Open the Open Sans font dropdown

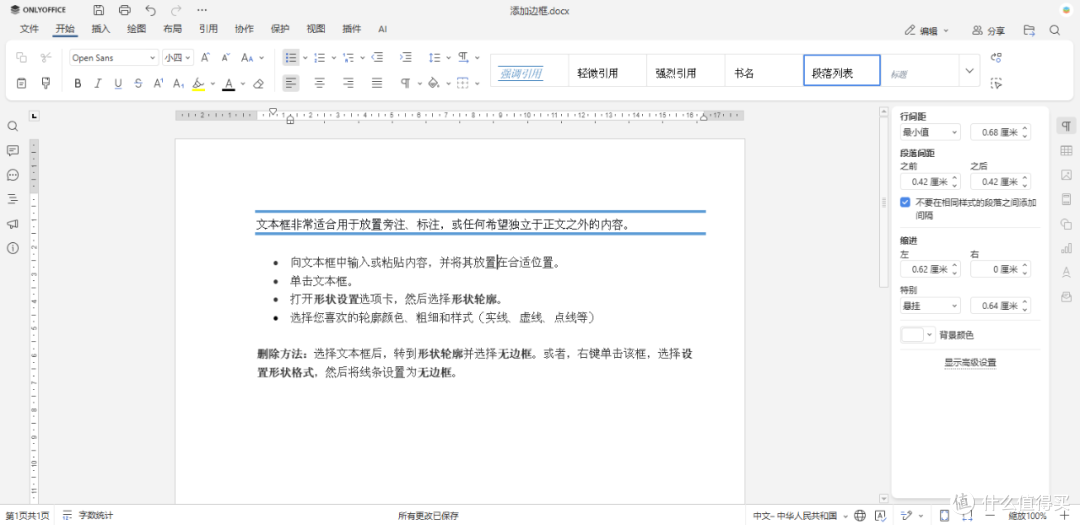point(114,58)
